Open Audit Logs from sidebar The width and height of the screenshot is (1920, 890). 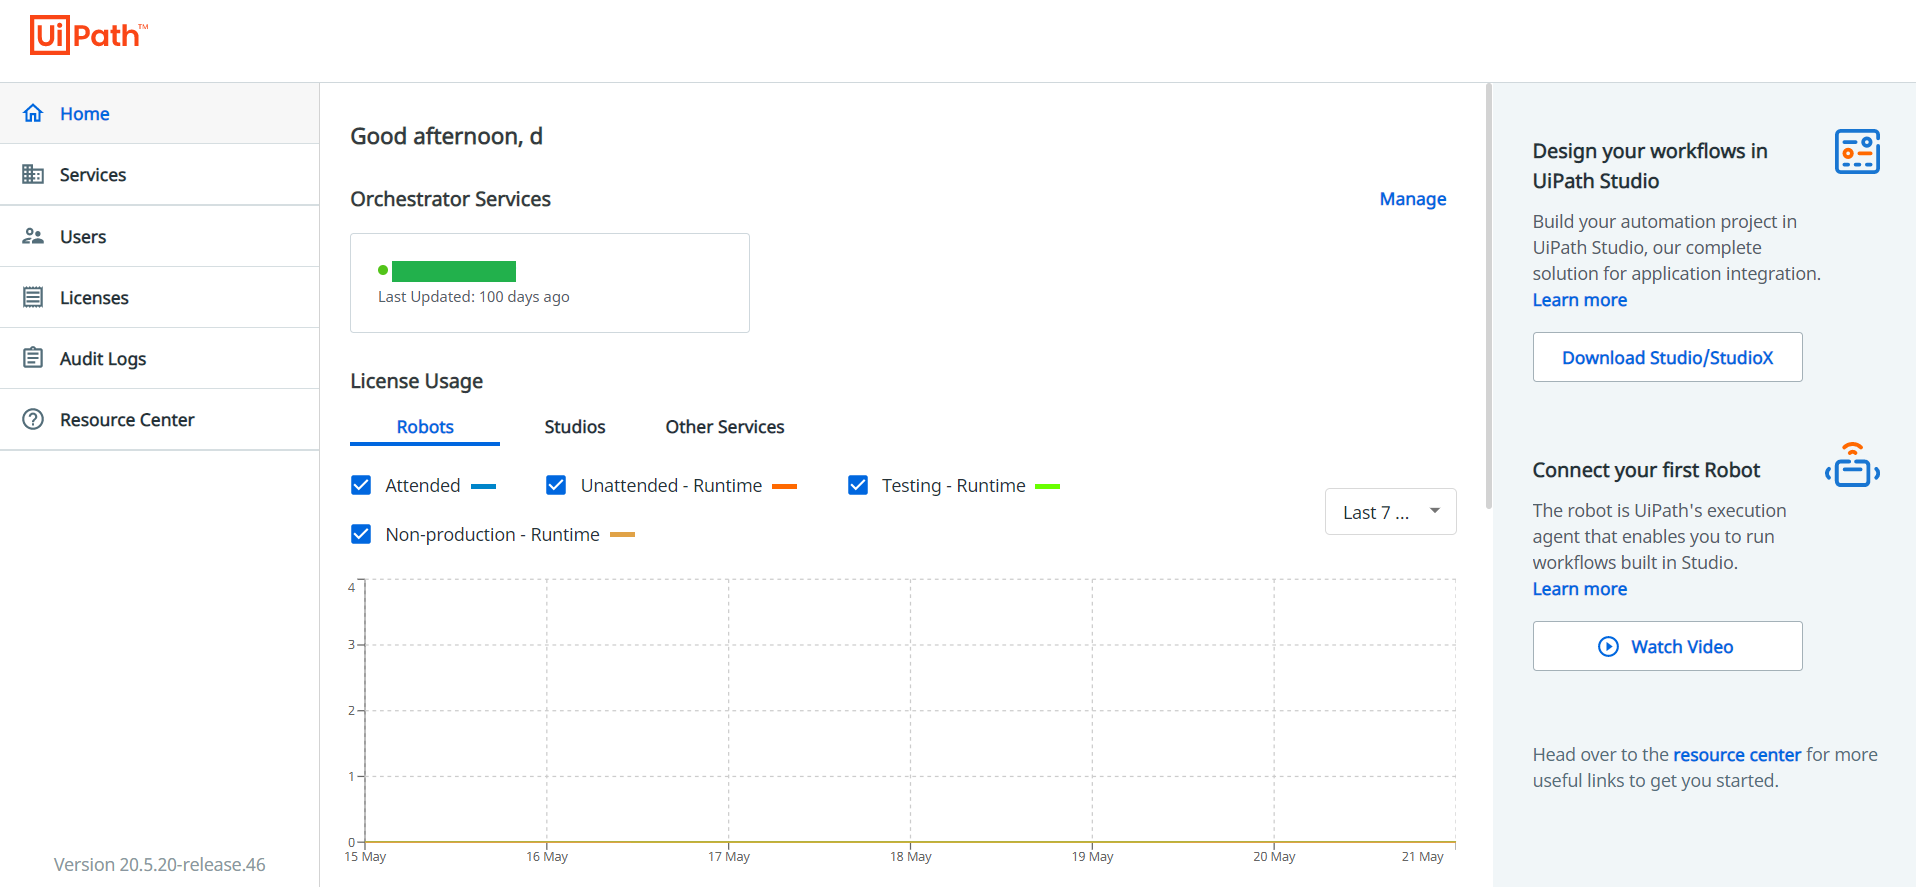(x=160, y=358)
